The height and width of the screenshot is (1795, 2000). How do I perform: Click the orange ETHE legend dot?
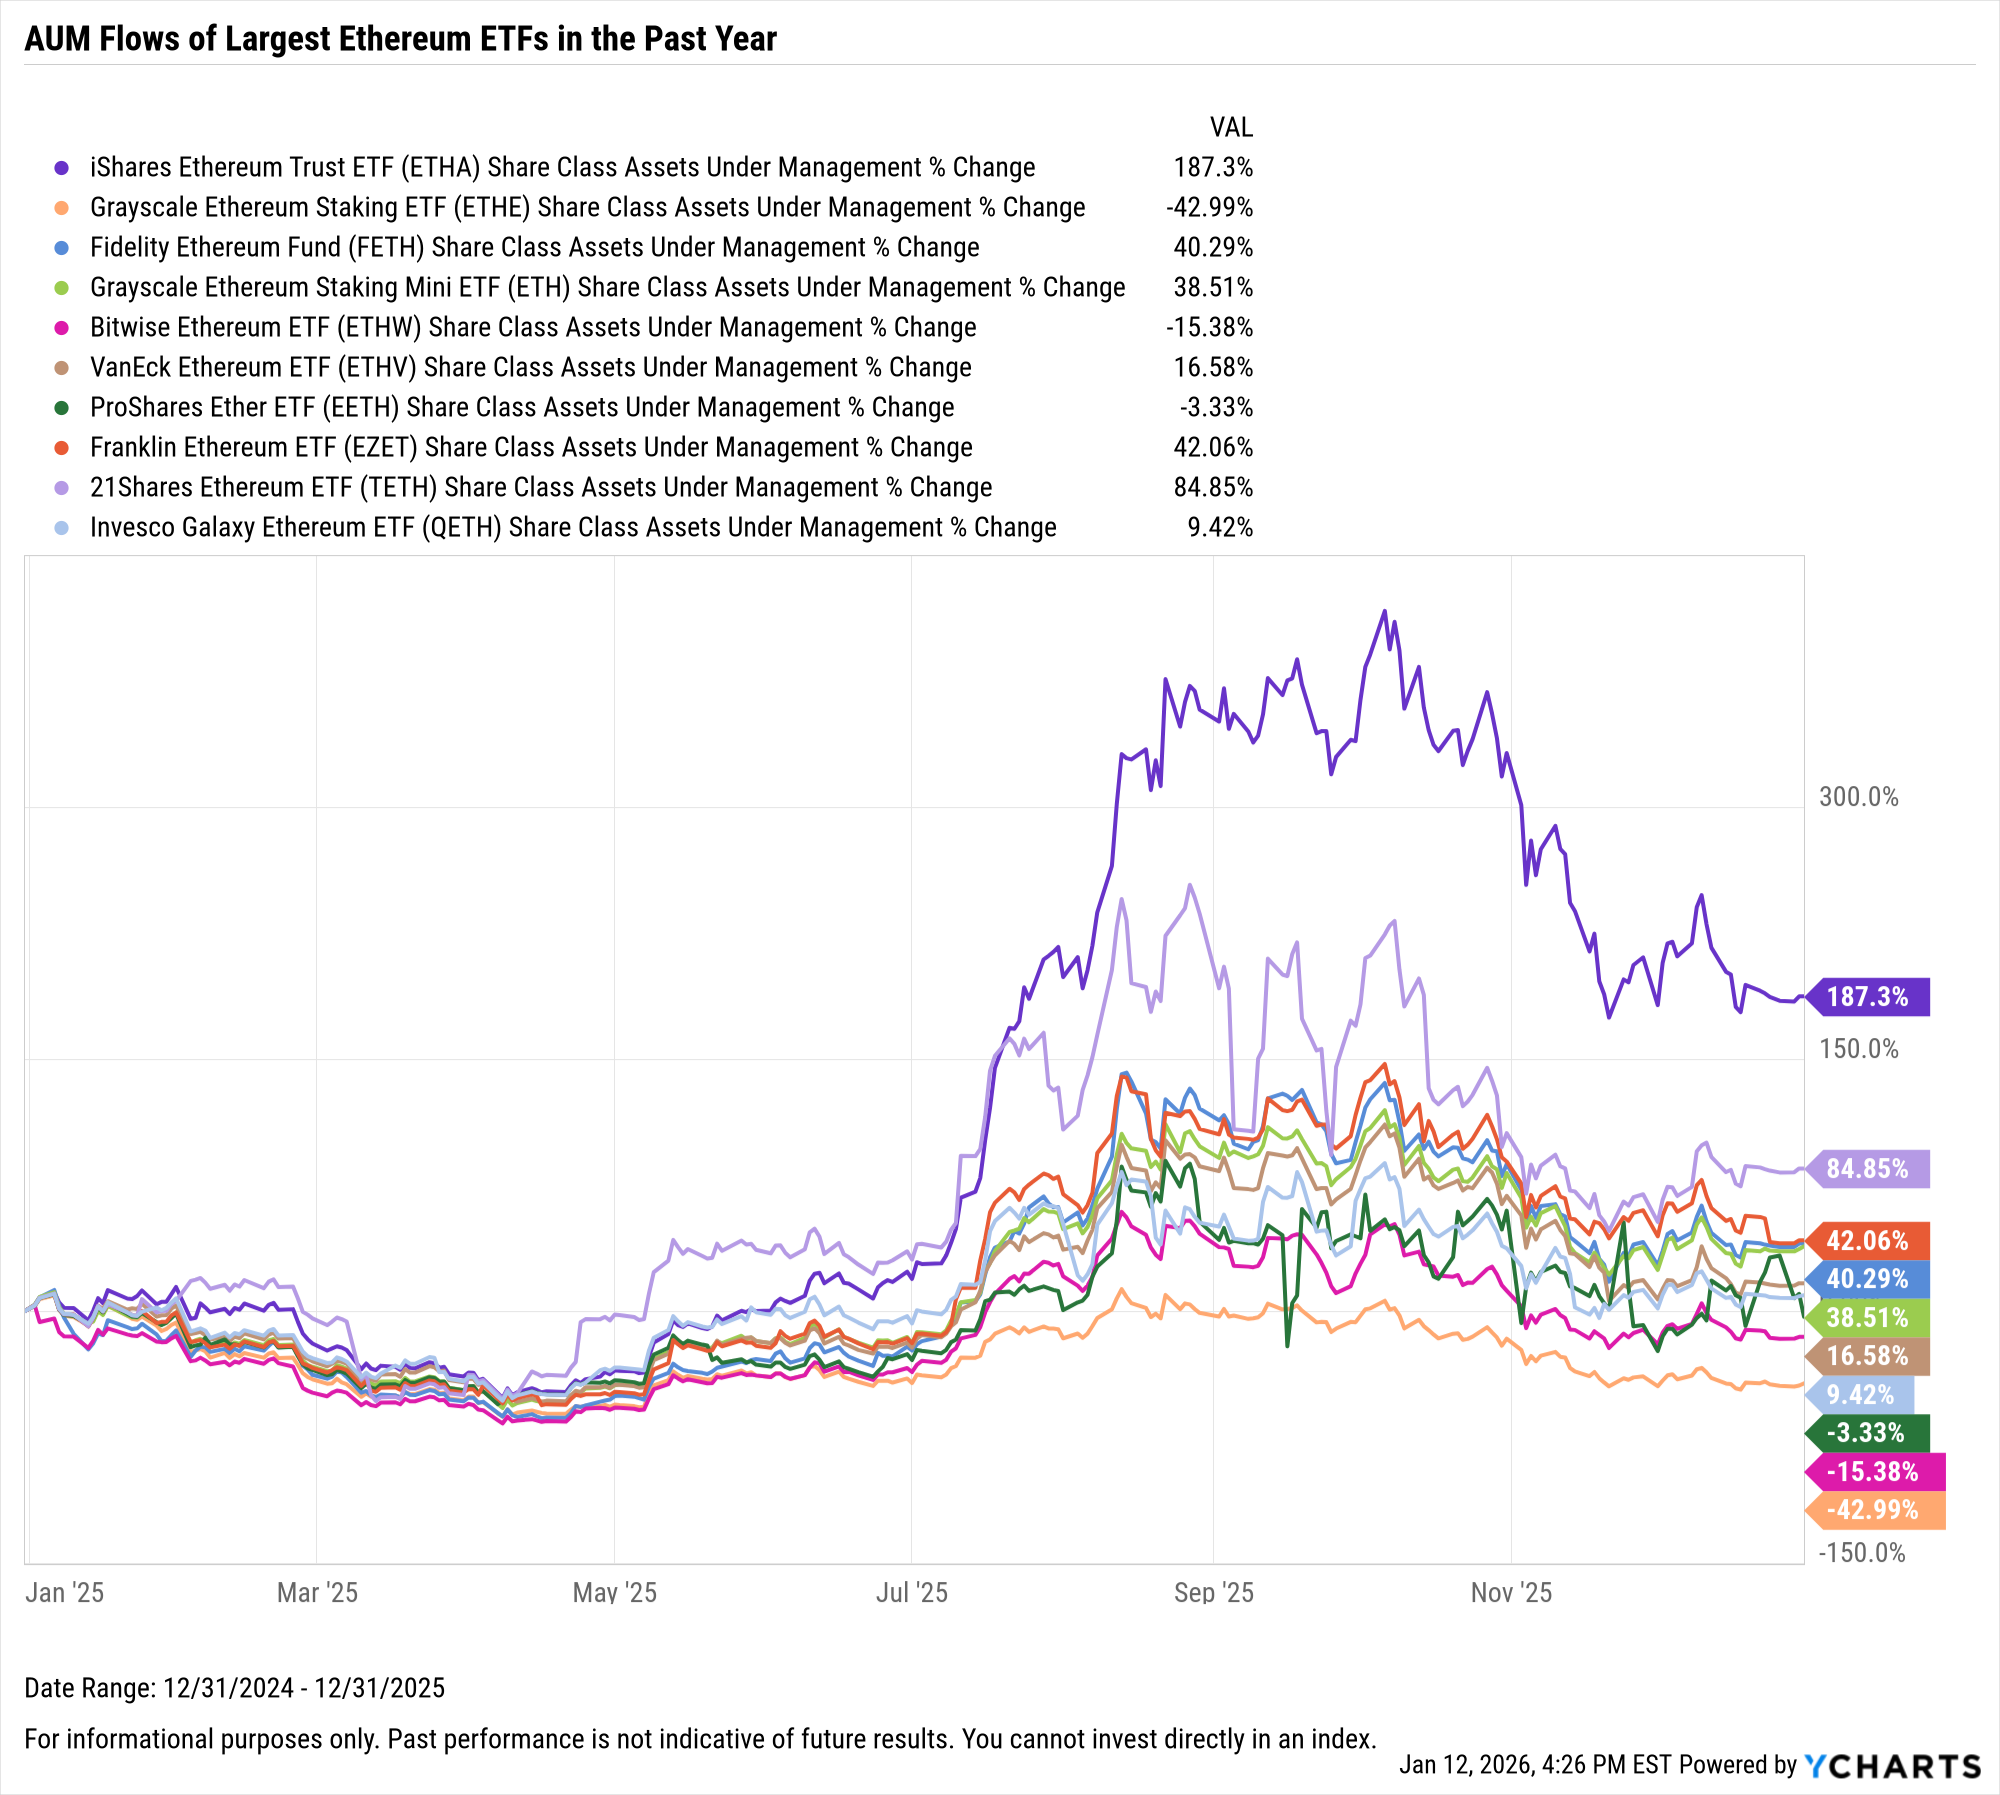[62, 208]
